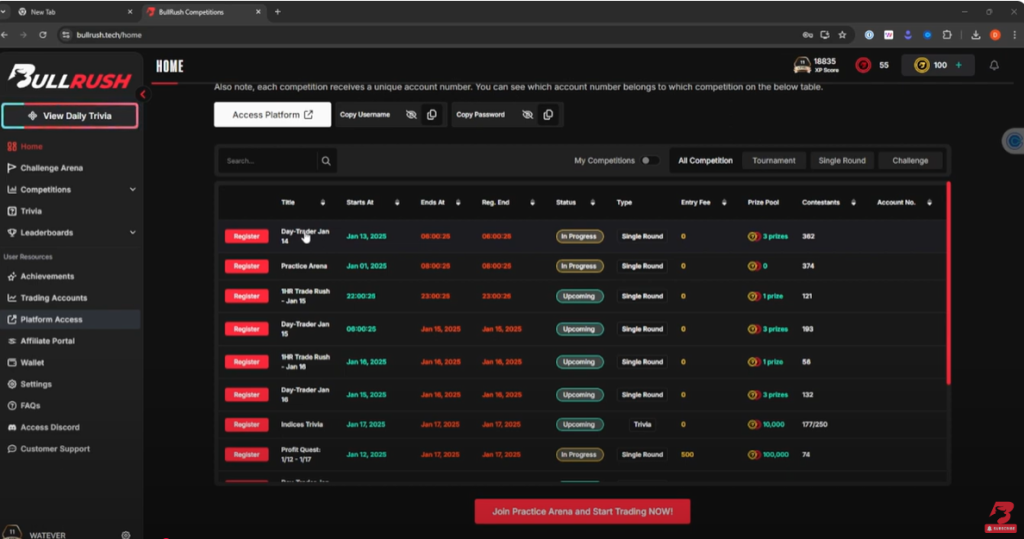
Task: Click the red table scrollbar
Action: 948,283
